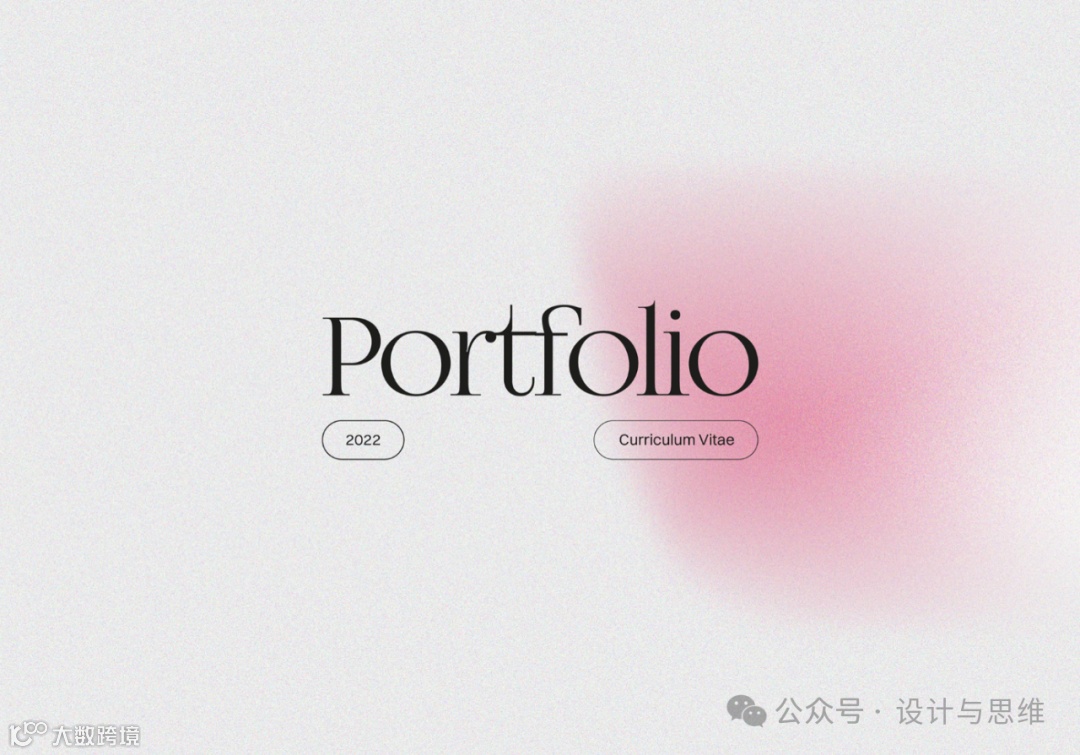Click the letter f's top curl in Portfolio
Viewport: 1080px width, 755px height.
[566, 311]
